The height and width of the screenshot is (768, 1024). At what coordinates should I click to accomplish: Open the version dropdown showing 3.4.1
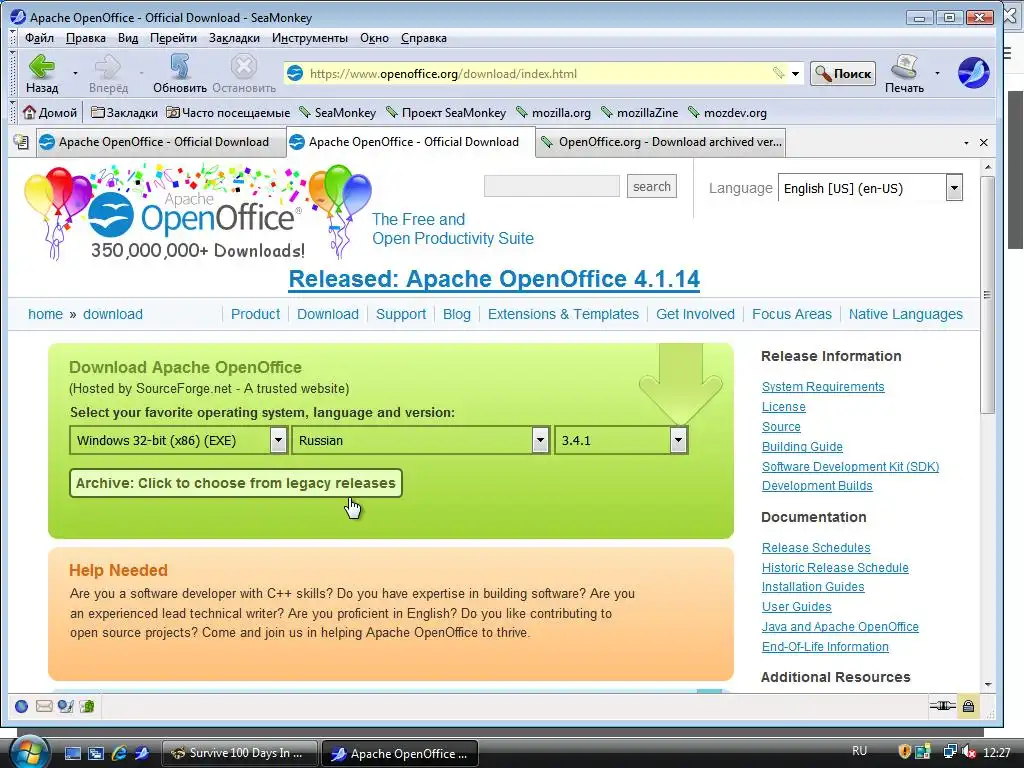pyautogui.click(x=620, y=440)
